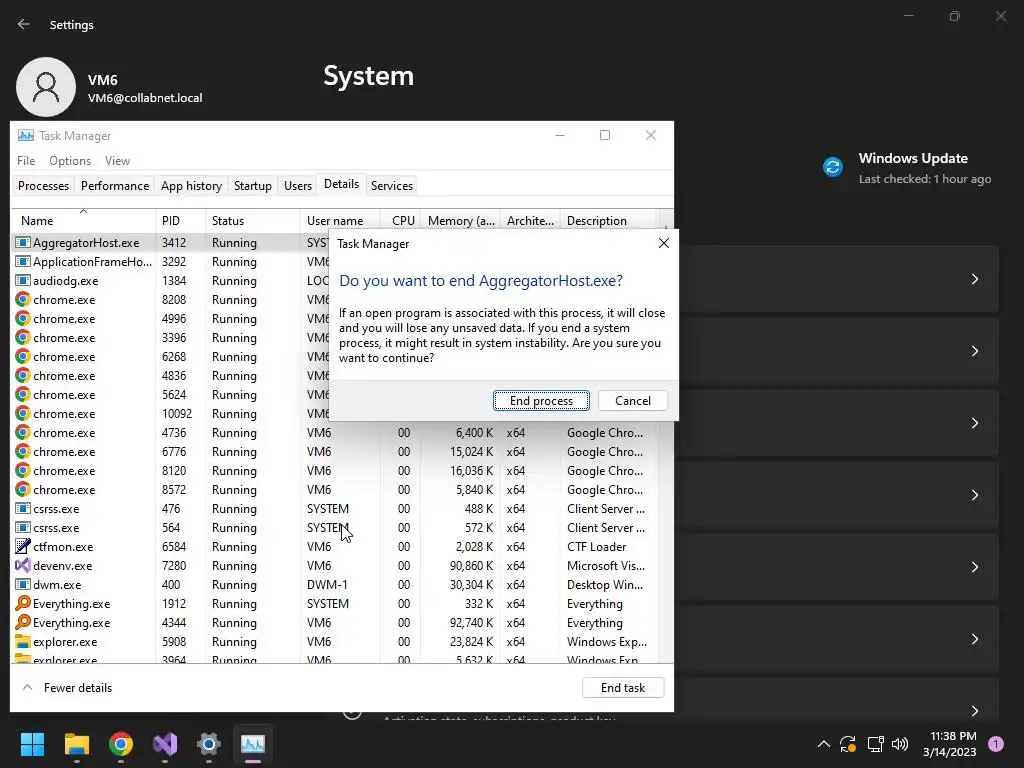Open Google Chrome from the taskbar
Viewport: 1024px width, 768px height.
121,744
